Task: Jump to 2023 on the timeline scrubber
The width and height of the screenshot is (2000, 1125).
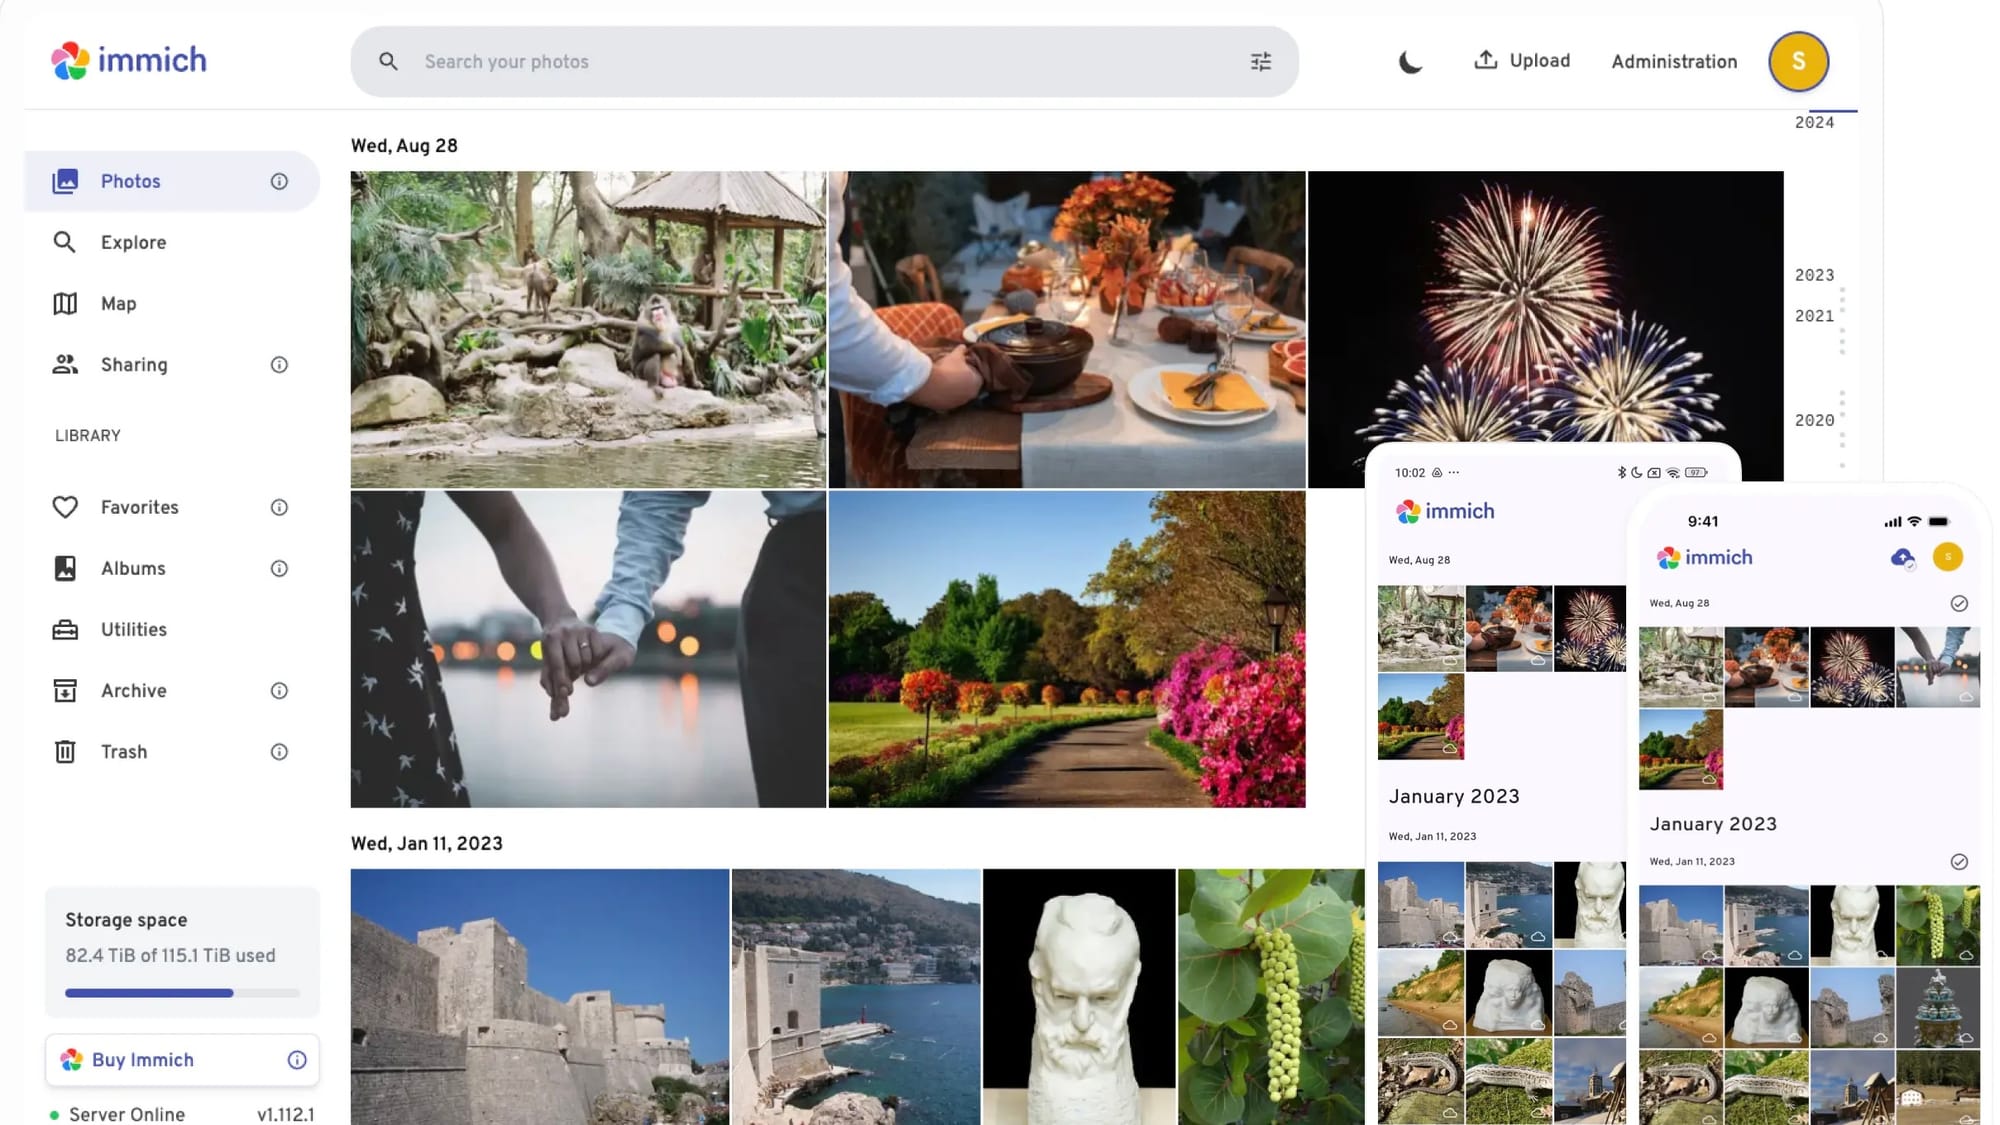Action: [1814, 275]
